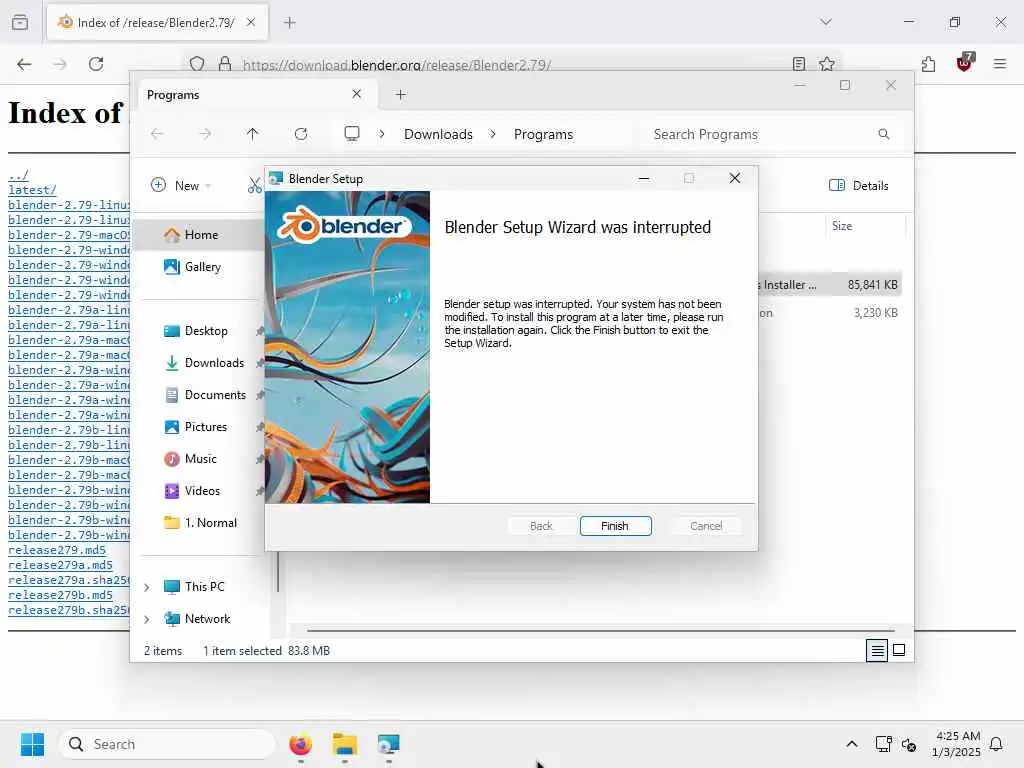Open Gallery in File Explorer sidebar
This screenshot has width=1024, height=768.
point(202,266)
